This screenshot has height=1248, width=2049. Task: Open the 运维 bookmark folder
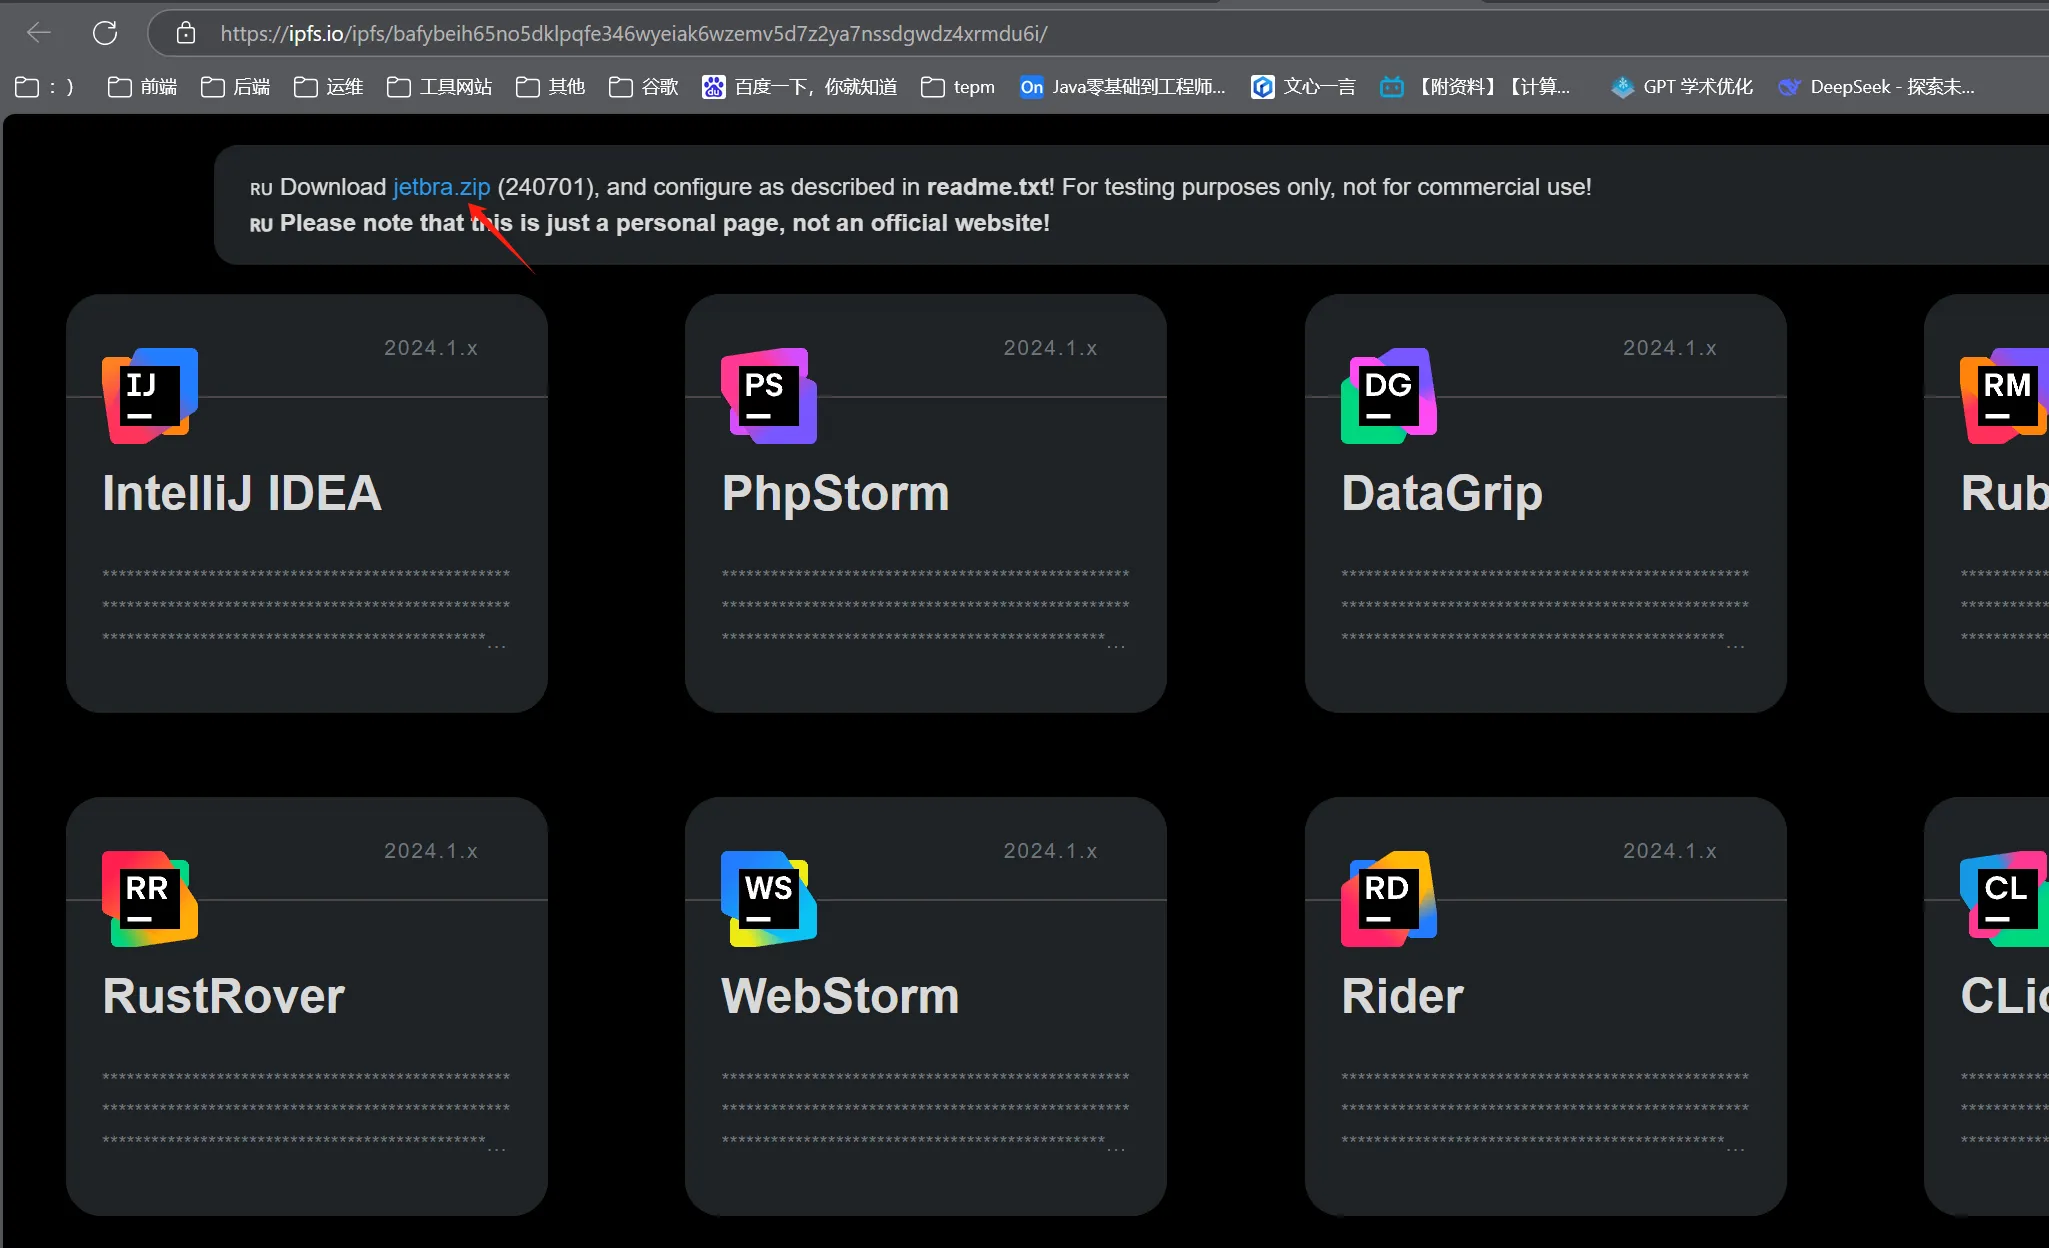328,87
